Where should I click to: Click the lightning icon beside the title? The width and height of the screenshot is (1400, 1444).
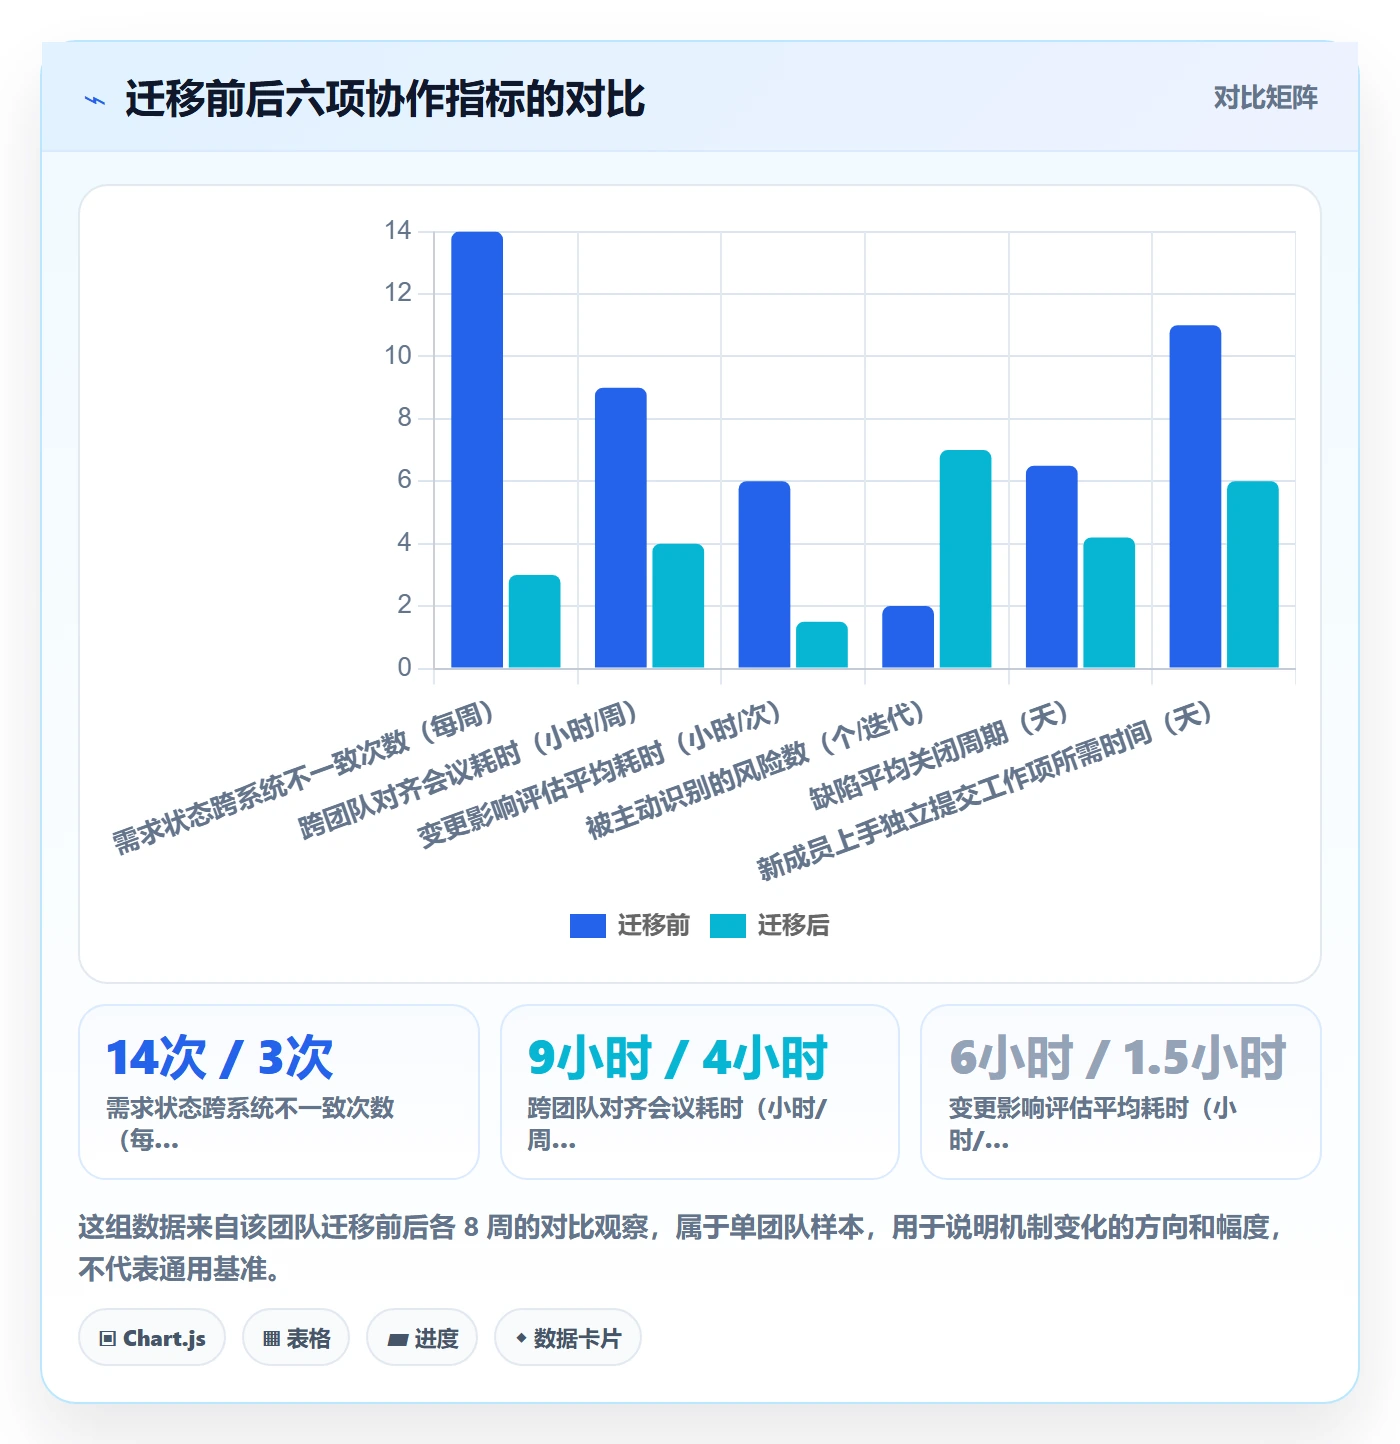[x=95, y=100]
